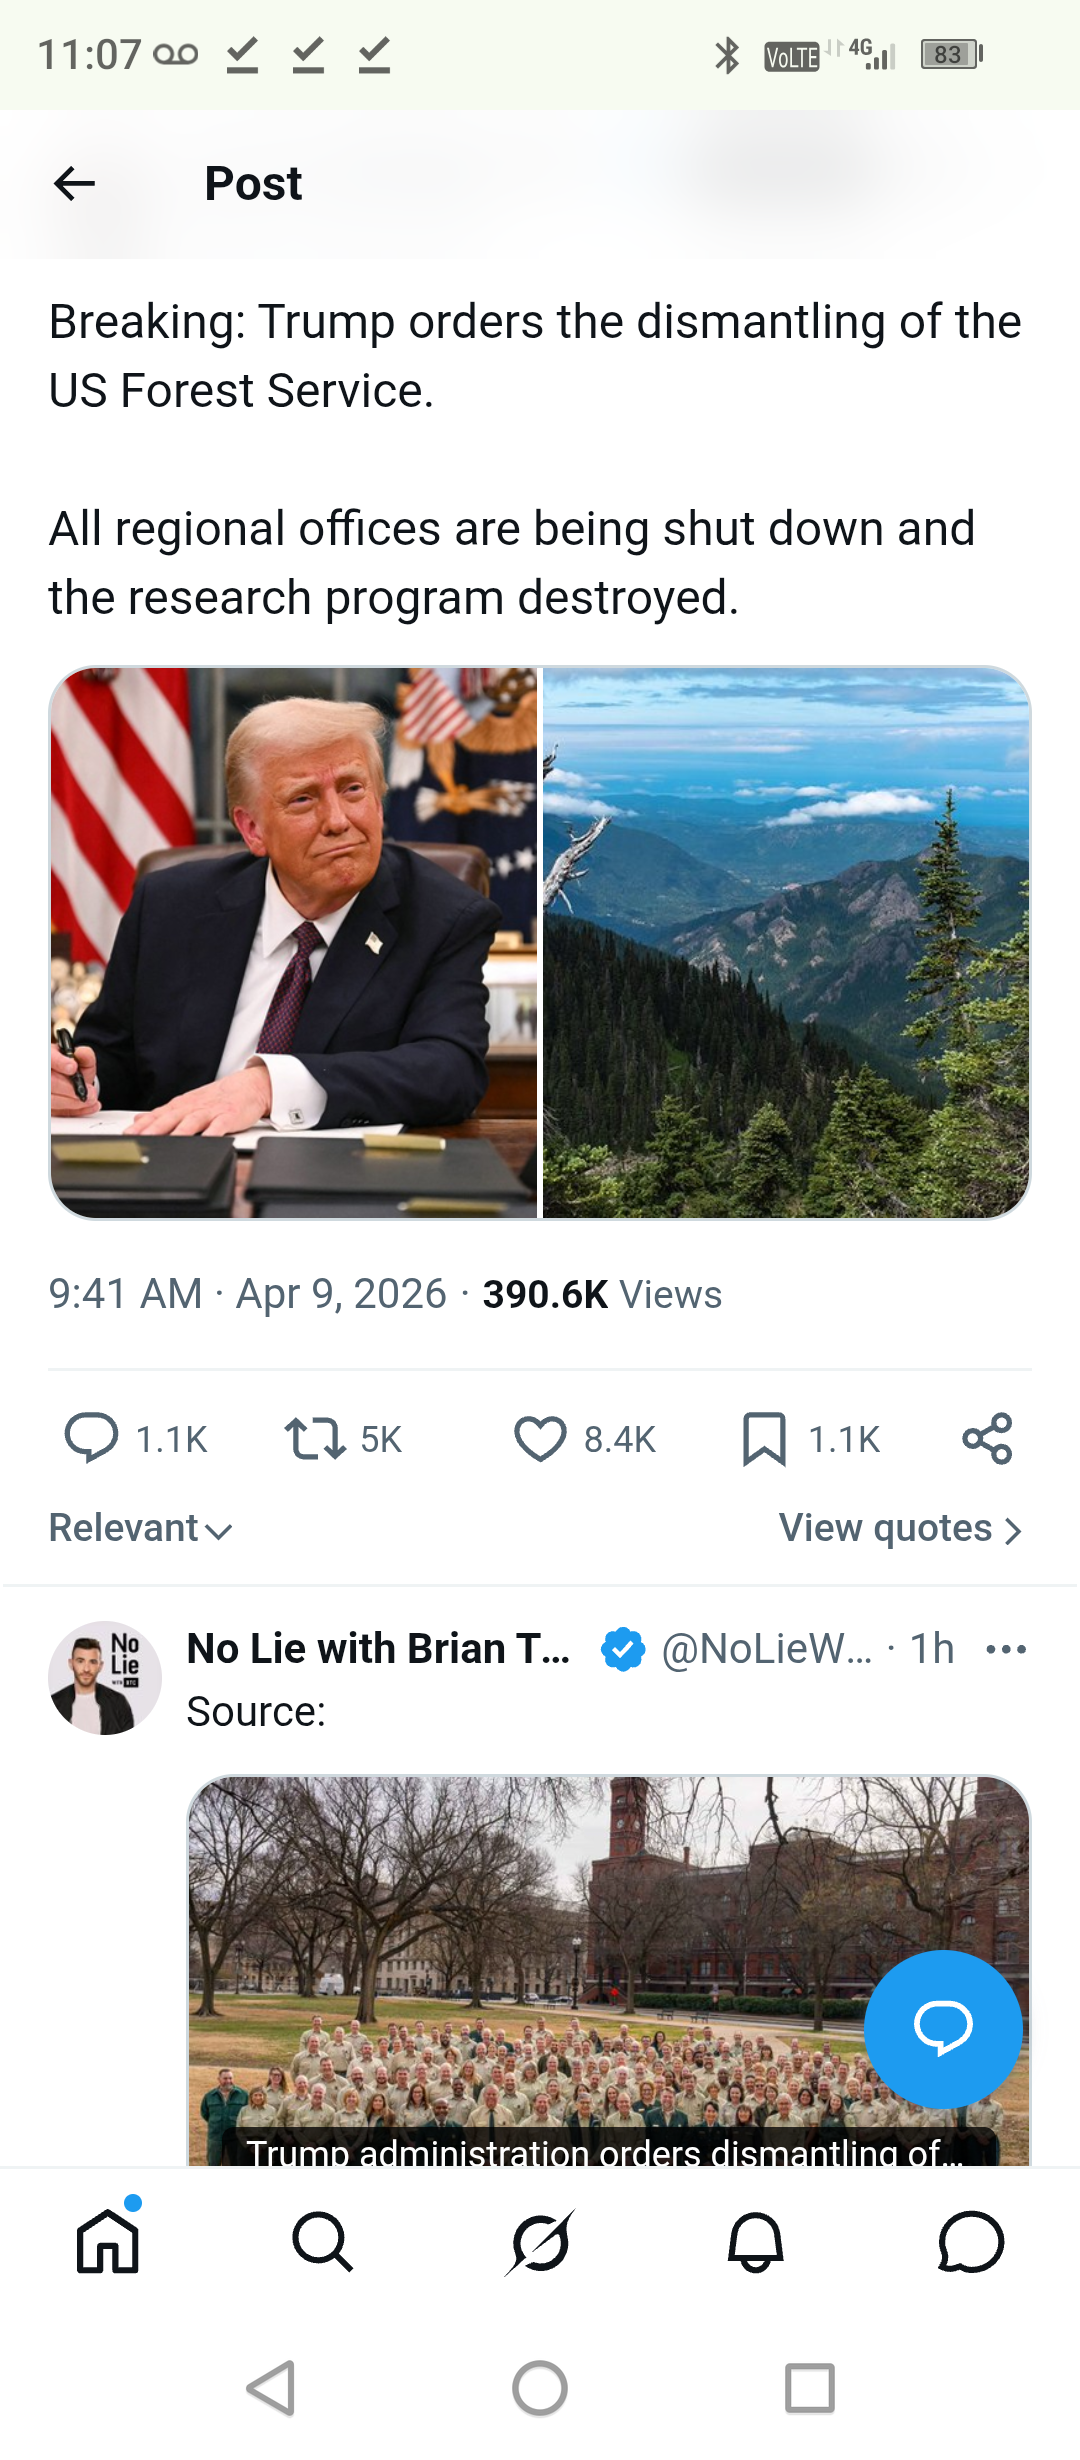Repost using the retweet icon
Screen dimensions: 1080x2460
pos(315,1439)
